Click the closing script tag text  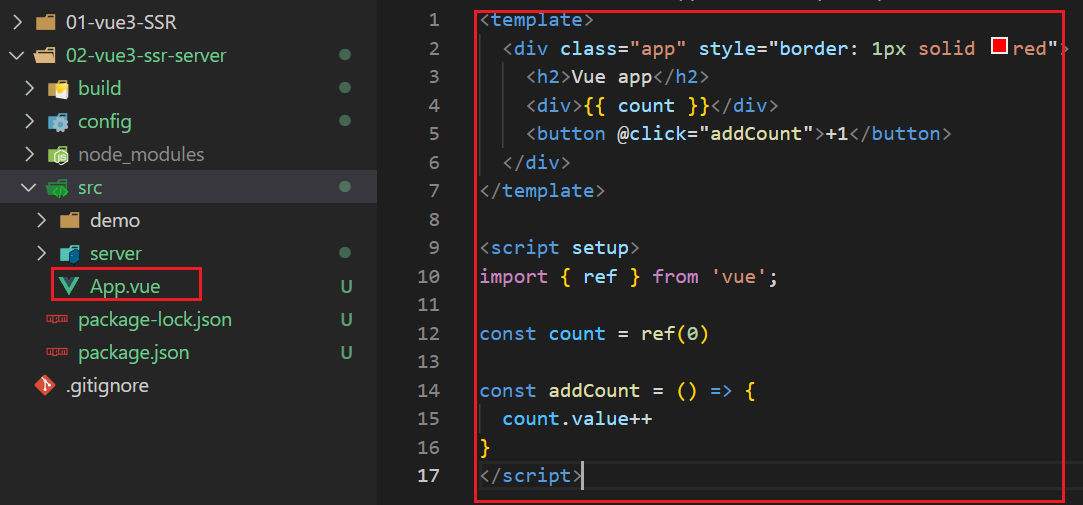531,475
